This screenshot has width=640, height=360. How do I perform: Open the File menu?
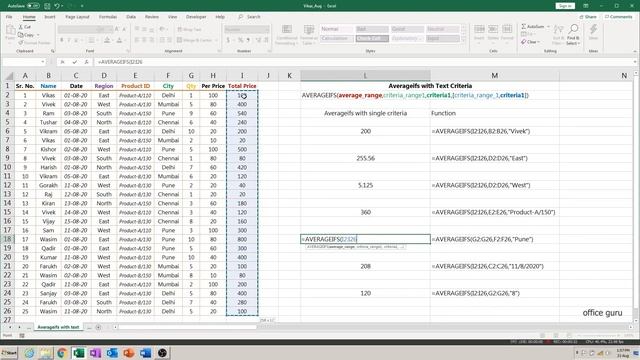click(9, 17)
